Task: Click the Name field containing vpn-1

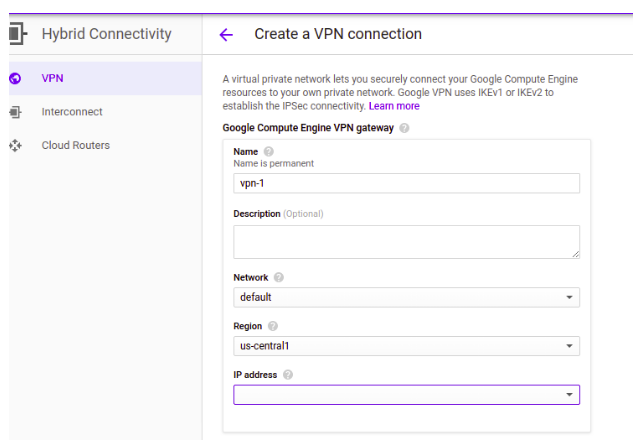Action: click(x=406, y=183)
